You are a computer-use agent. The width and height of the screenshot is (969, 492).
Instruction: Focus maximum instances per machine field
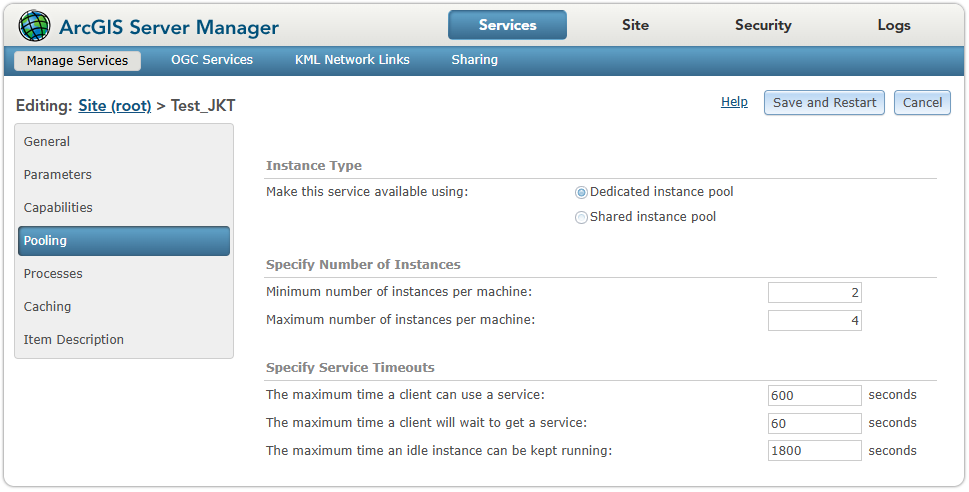pyautogui.click(x=815, y=320)
